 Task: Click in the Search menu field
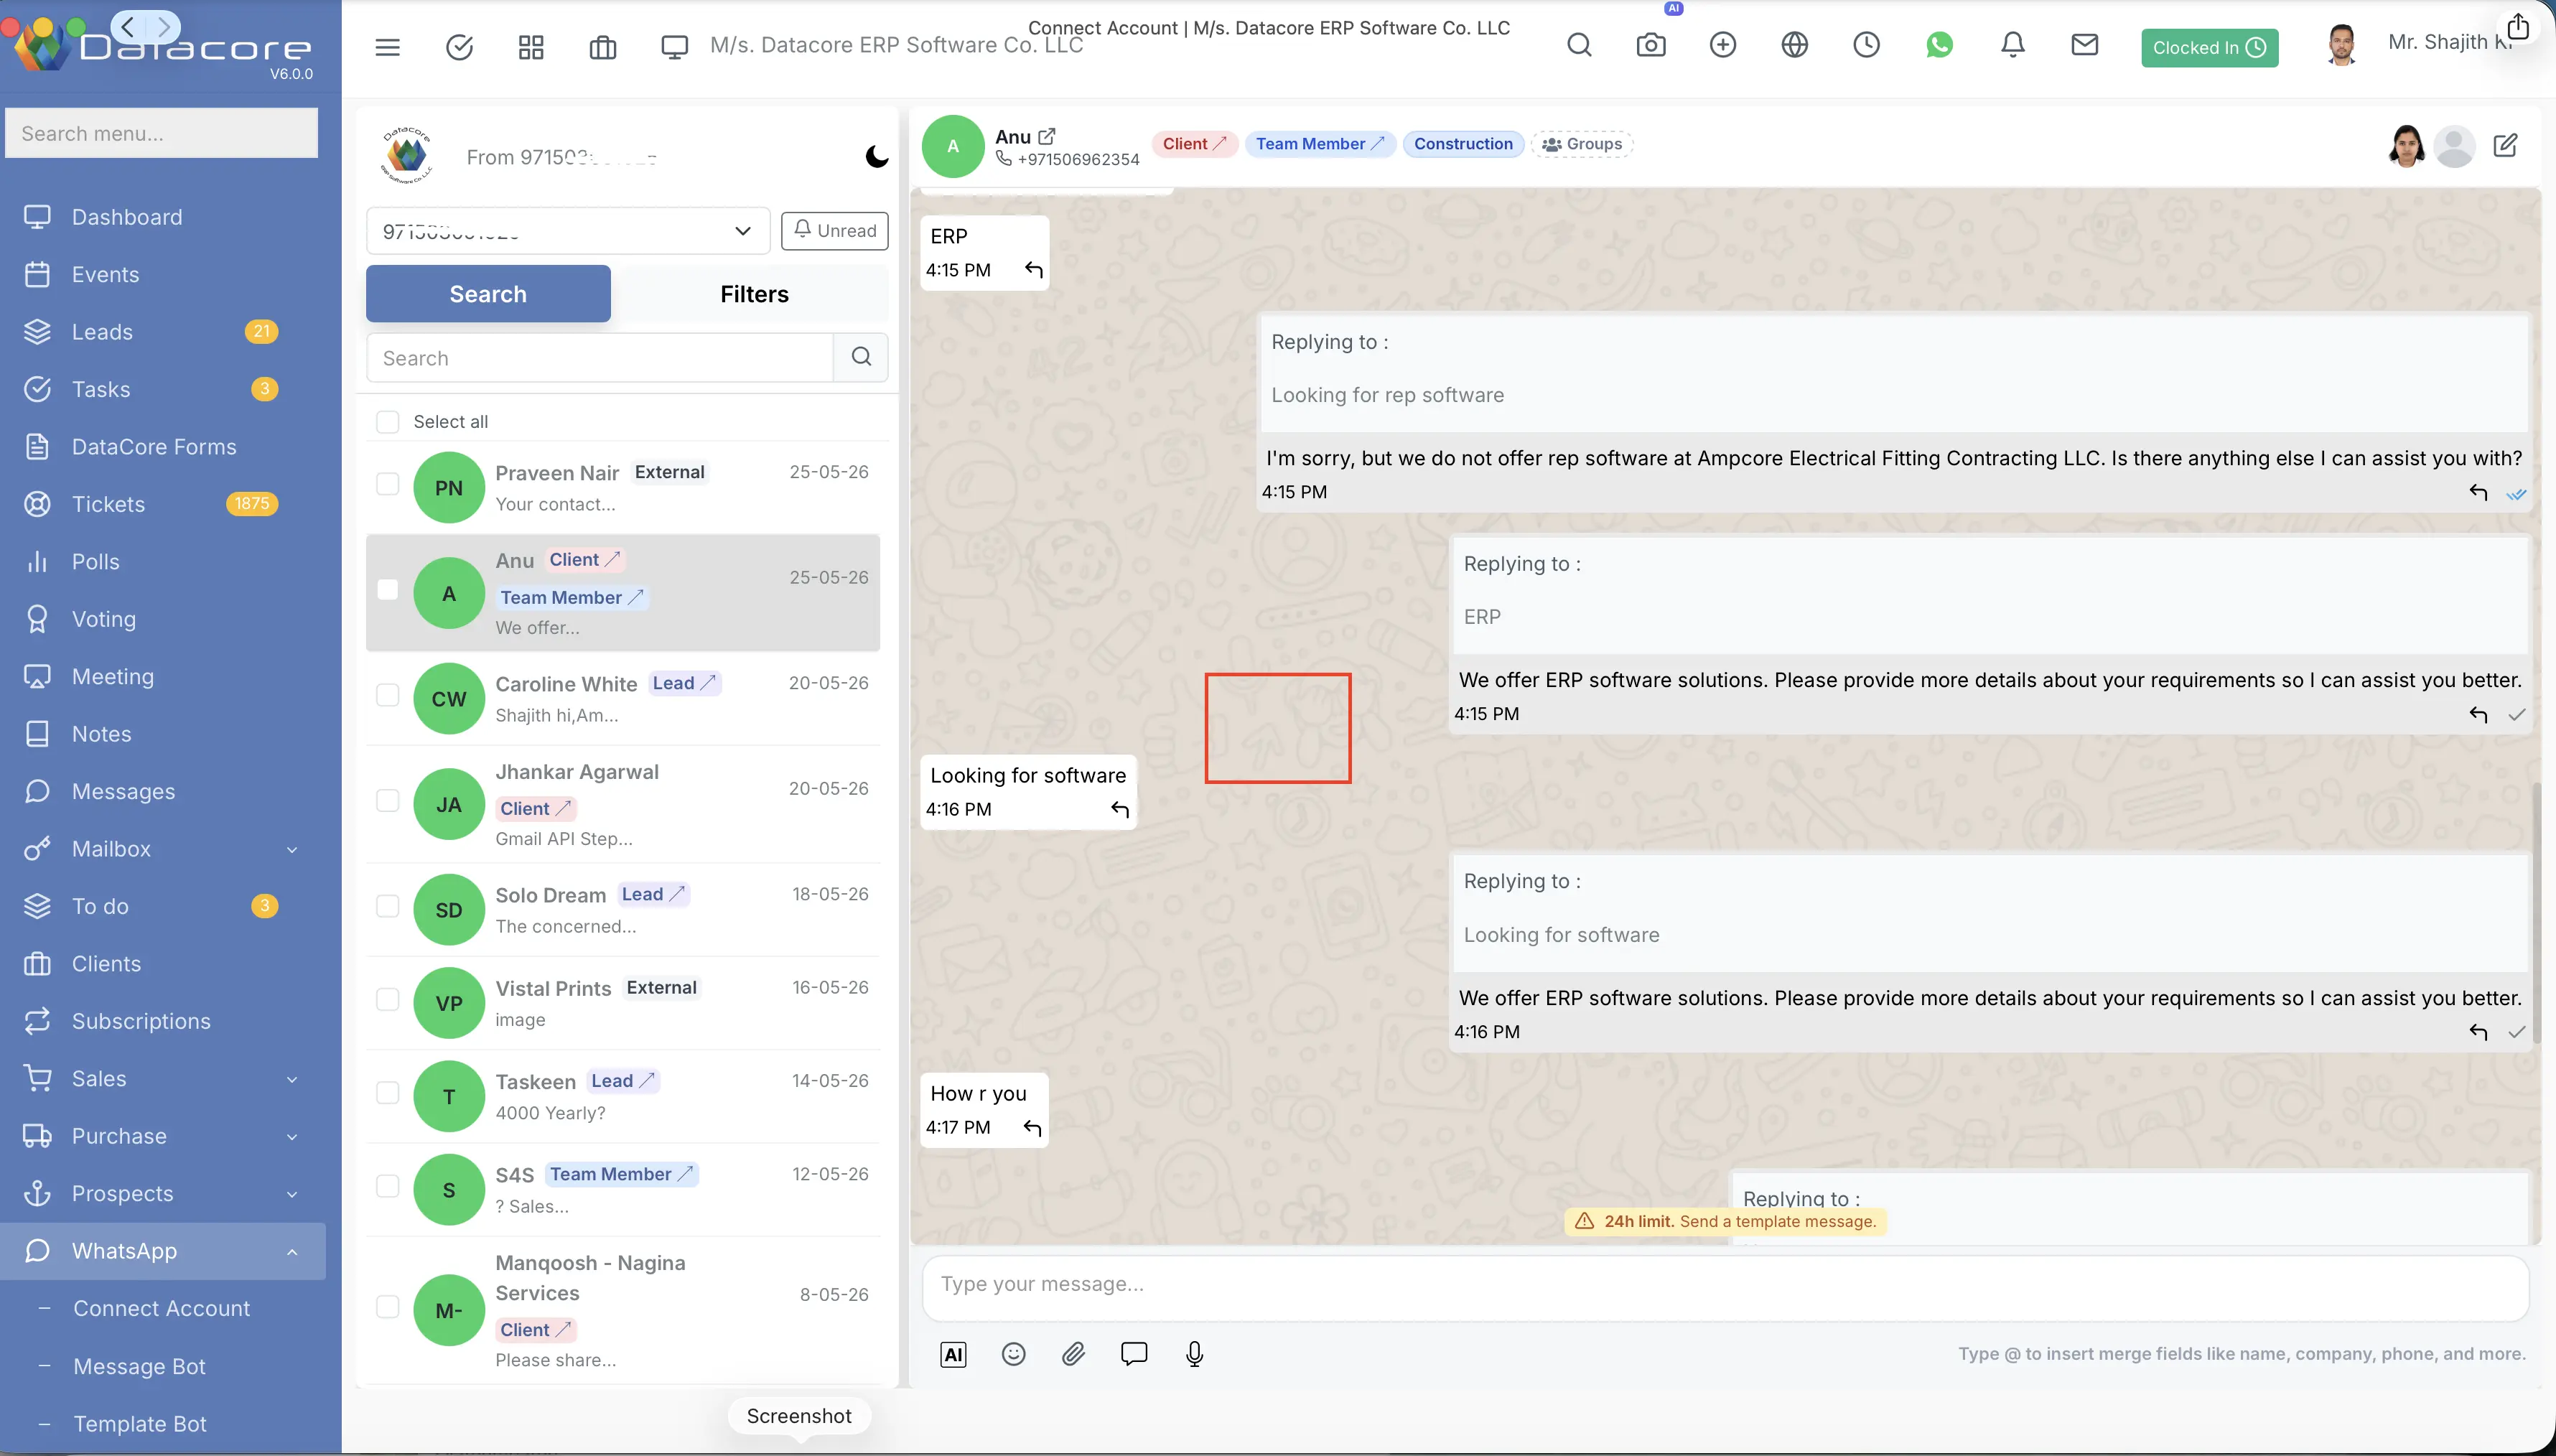coord(162,133)
